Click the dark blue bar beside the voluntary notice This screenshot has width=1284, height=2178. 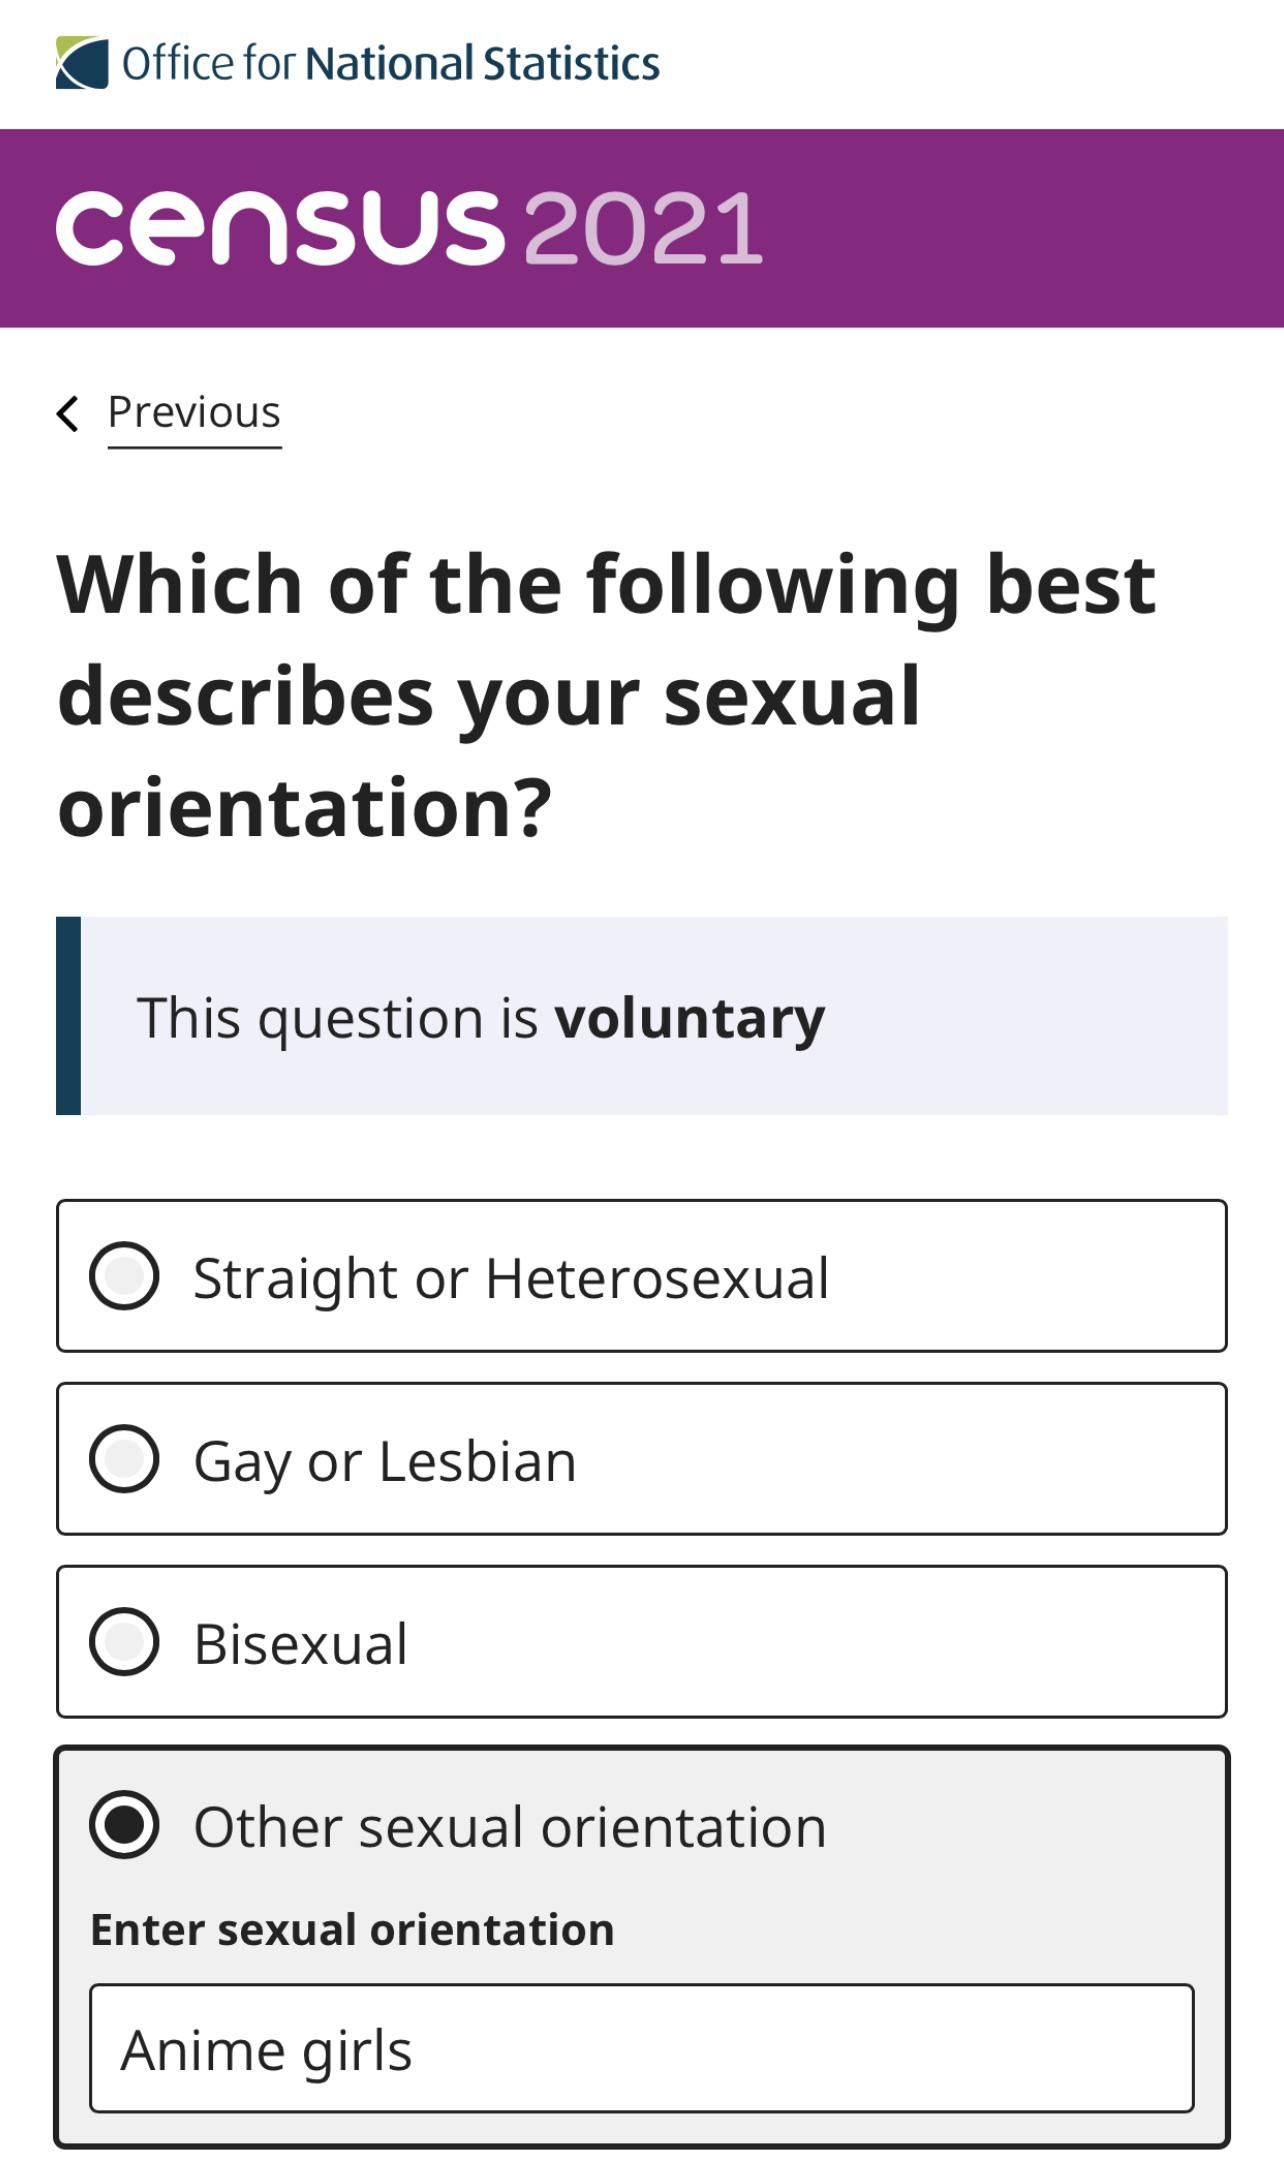(x=68, y=1016)
